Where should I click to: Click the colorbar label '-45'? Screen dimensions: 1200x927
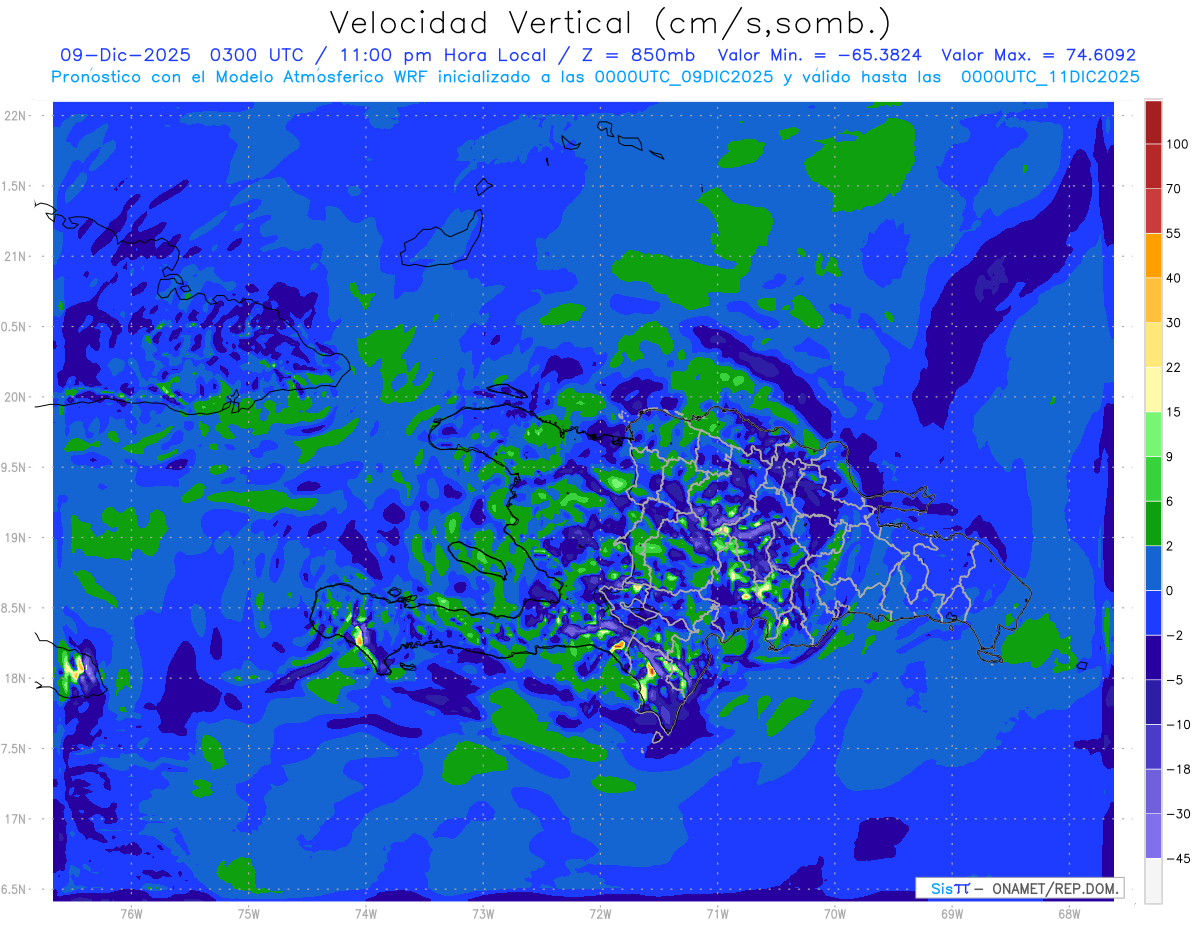[x=1178, y=858]
